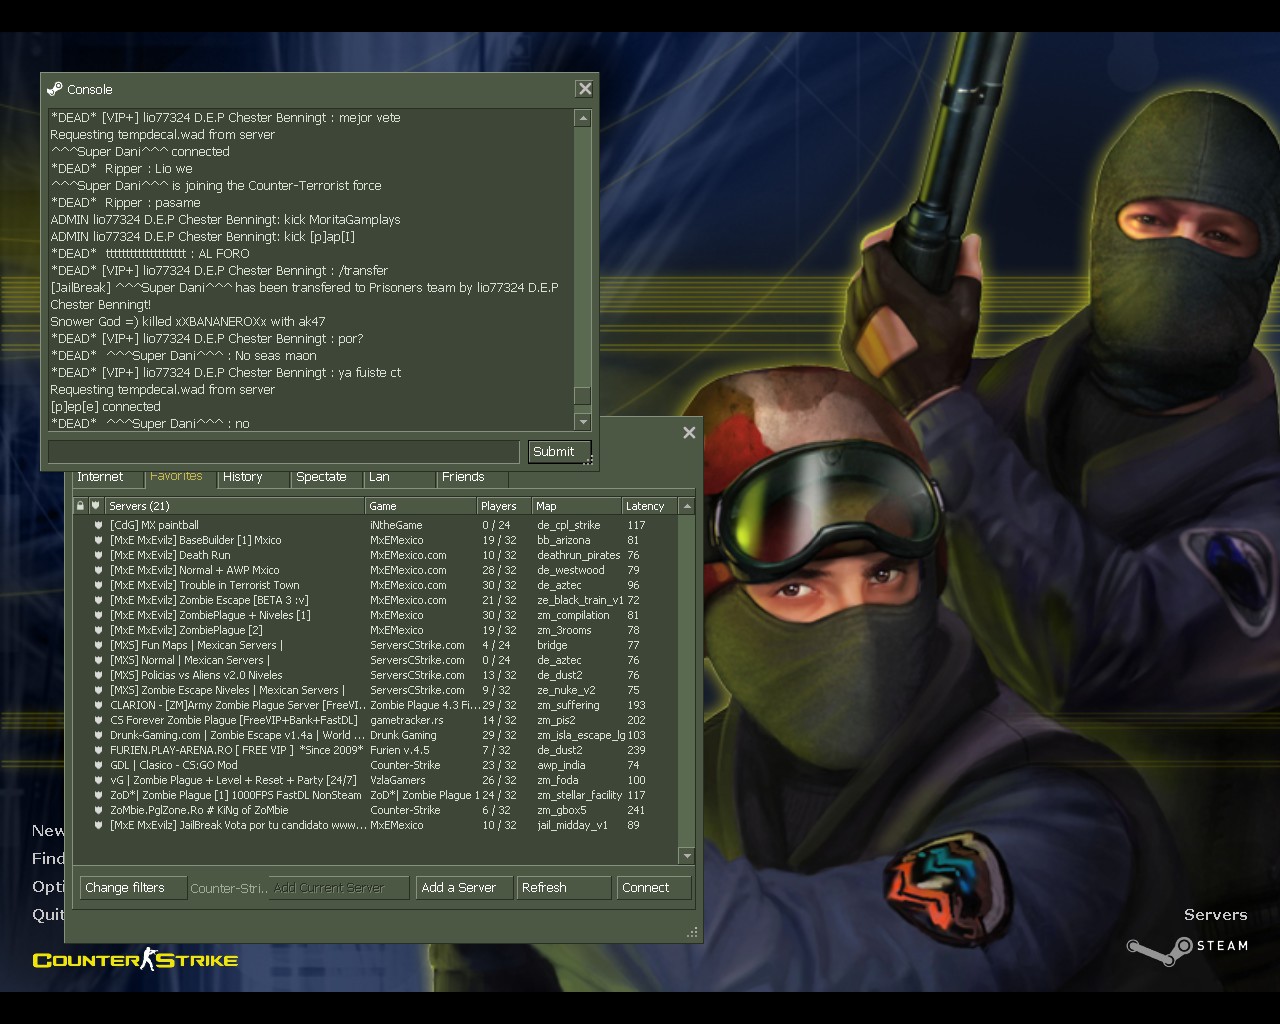Image resolution: width=1280 pixels, height=1024 pixels.
Task: Click the shield icon beside ZombiePlague + Niveles [1]
Action: (99, 615)
